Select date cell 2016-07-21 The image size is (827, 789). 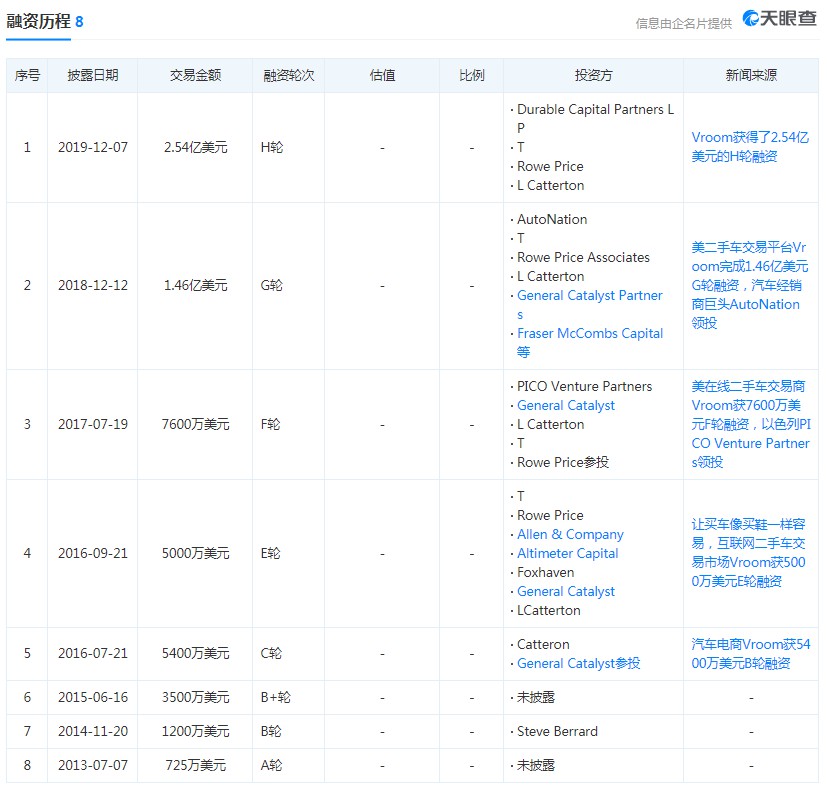(93, 654)
